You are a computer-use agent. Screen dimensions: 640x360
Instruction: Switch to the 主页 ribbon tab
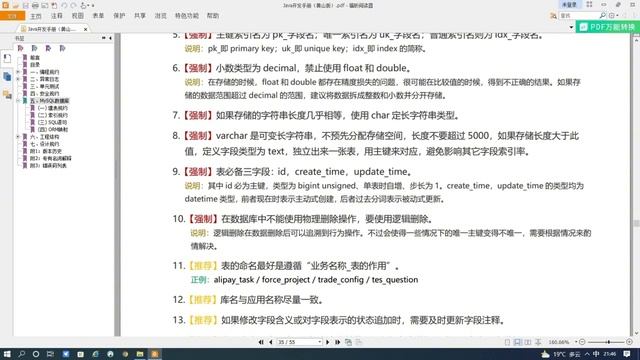click(x=36, y=16)
